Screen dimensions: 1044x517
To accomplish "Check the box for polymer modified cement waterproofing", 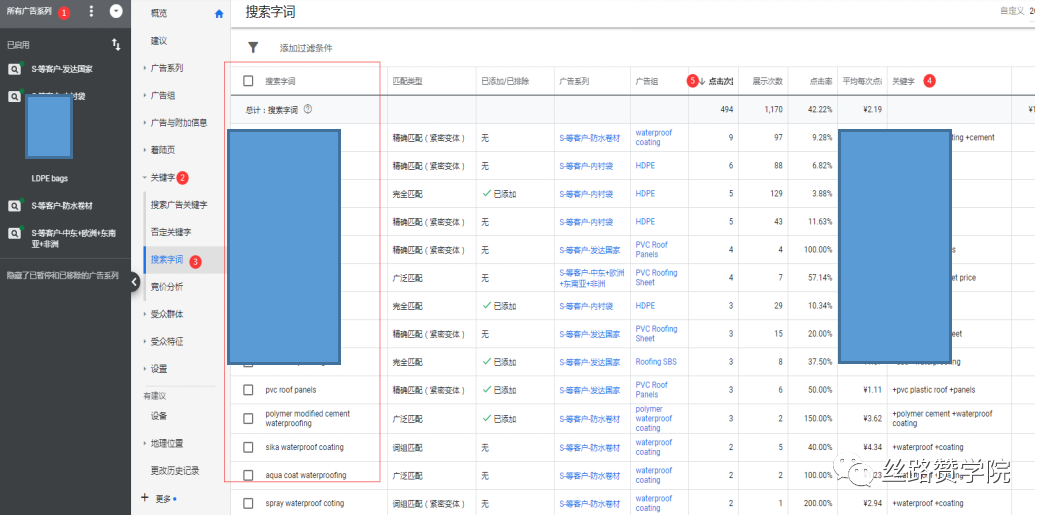I will (248, 418).
